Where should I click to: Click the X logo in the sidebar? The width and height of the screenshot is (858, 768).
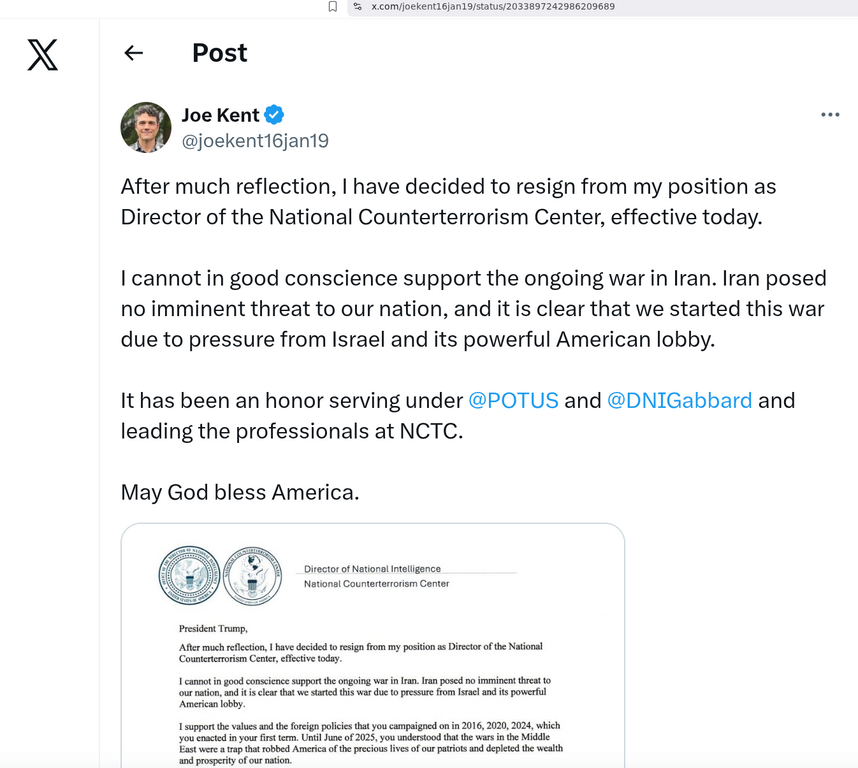click(x=42, y=55)
